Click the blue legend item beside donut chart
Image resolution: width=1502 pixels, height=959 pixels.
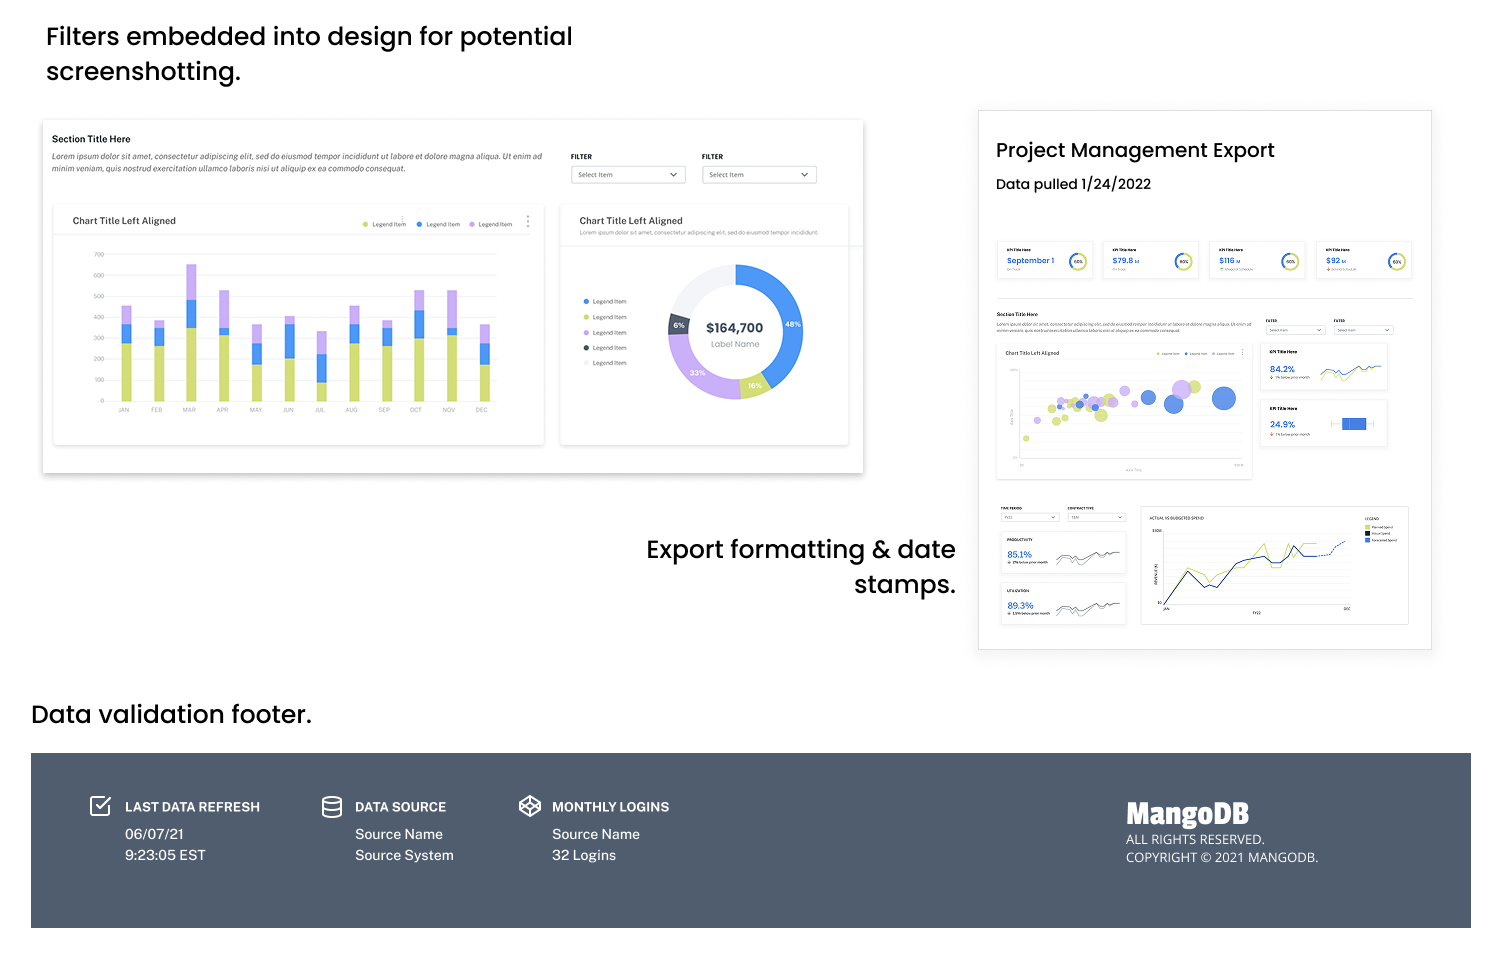tap(605, 301)
